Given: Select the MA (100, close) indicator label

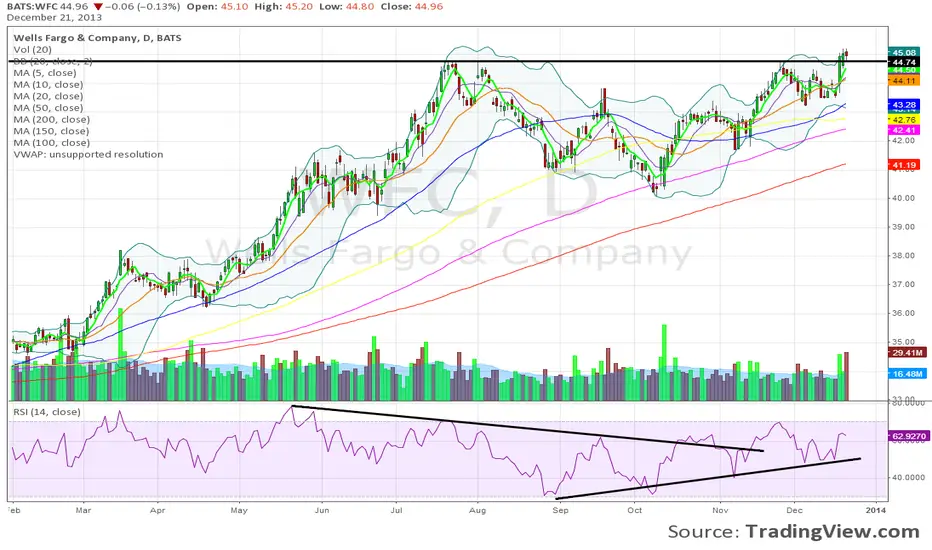Looking at the screenshot, I should click(x=52, y=143).
